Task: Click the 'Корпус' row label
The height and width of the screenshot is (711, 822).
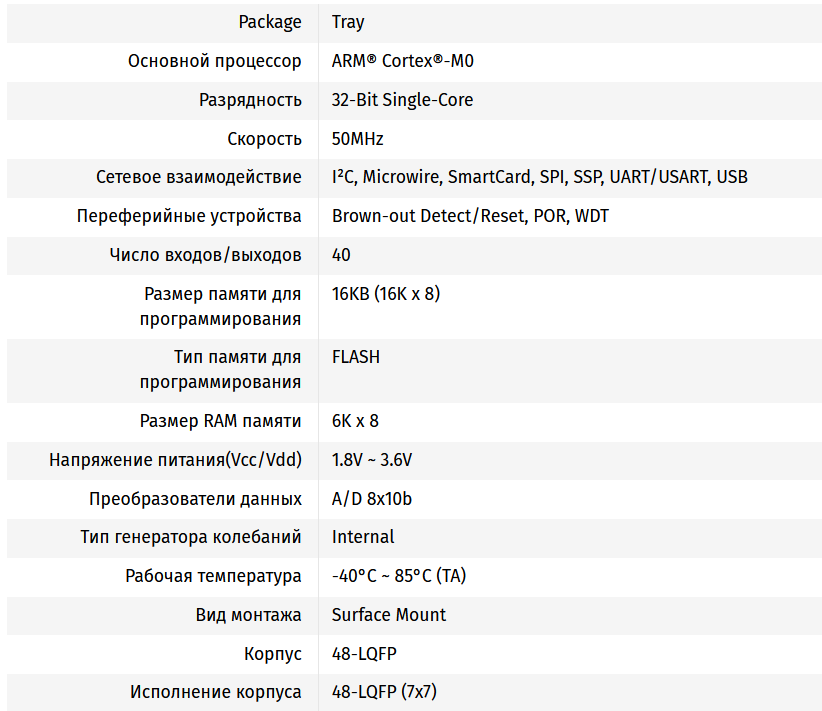Action: click(x=272, y=654)
